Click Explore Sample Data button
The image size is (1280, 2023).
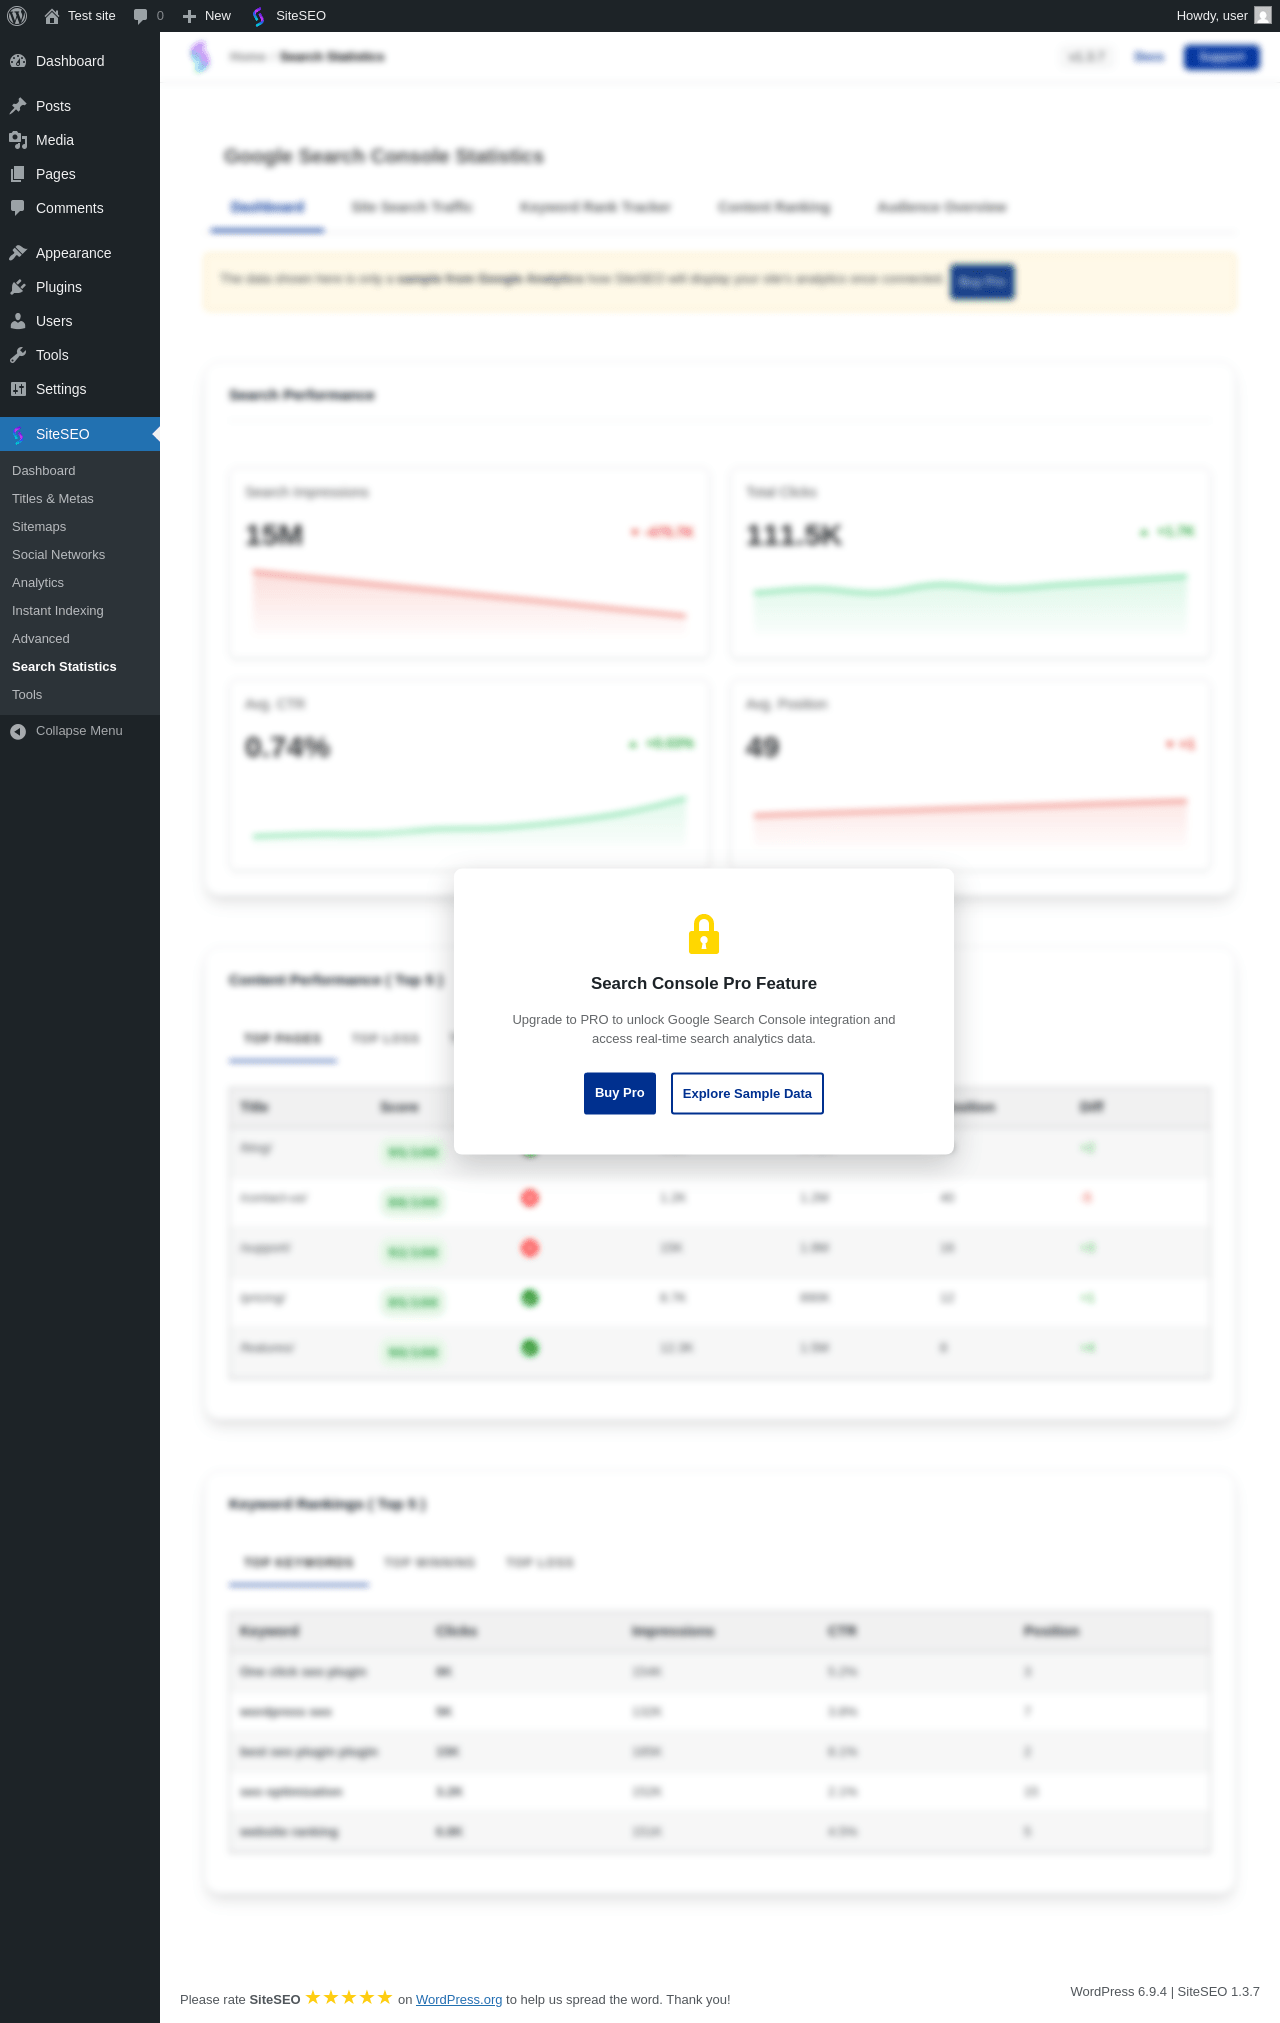tap(747, 1093)
